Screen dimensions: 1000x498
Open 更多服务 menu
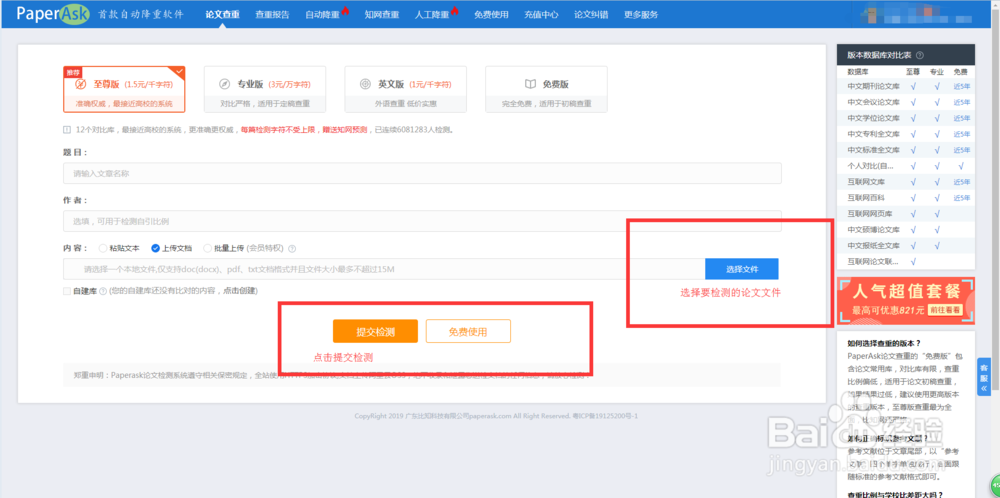point(641,15)
